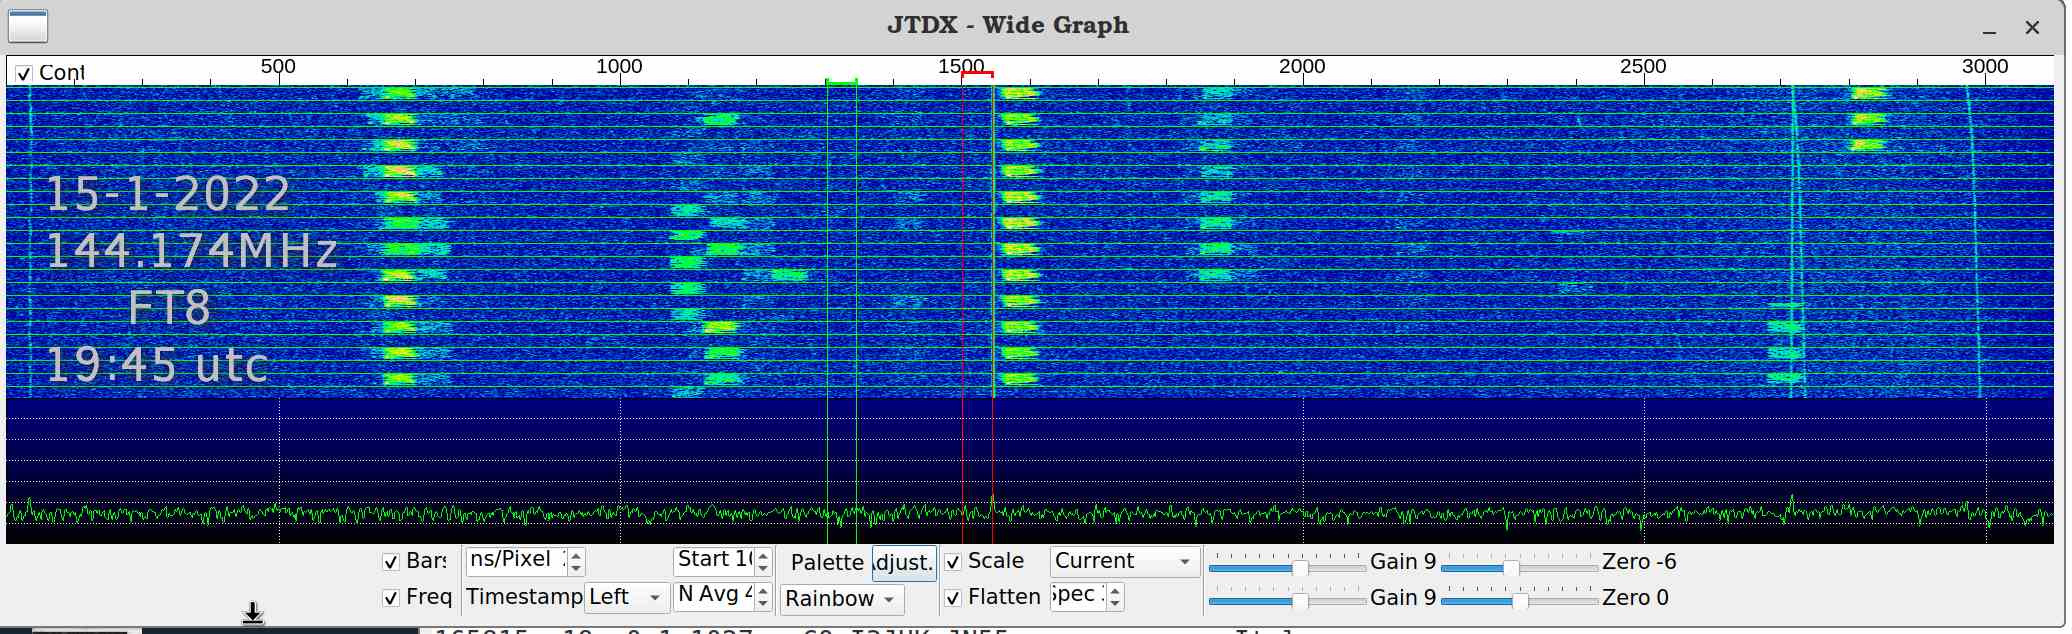Open the Current spectrum dropdown
The image size is (2072, 634).
[x=1124, y=562]
